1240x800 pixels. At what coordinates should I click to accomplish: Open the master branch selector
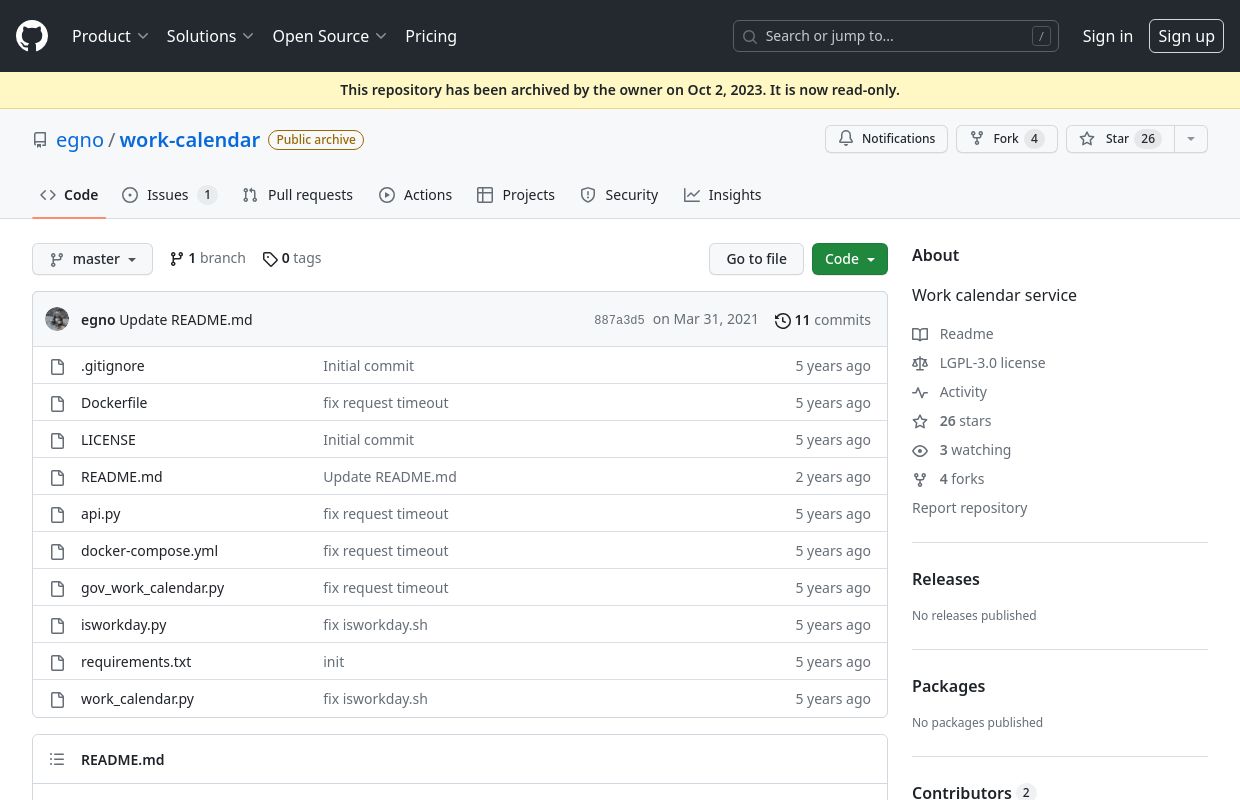coord(92,259)
